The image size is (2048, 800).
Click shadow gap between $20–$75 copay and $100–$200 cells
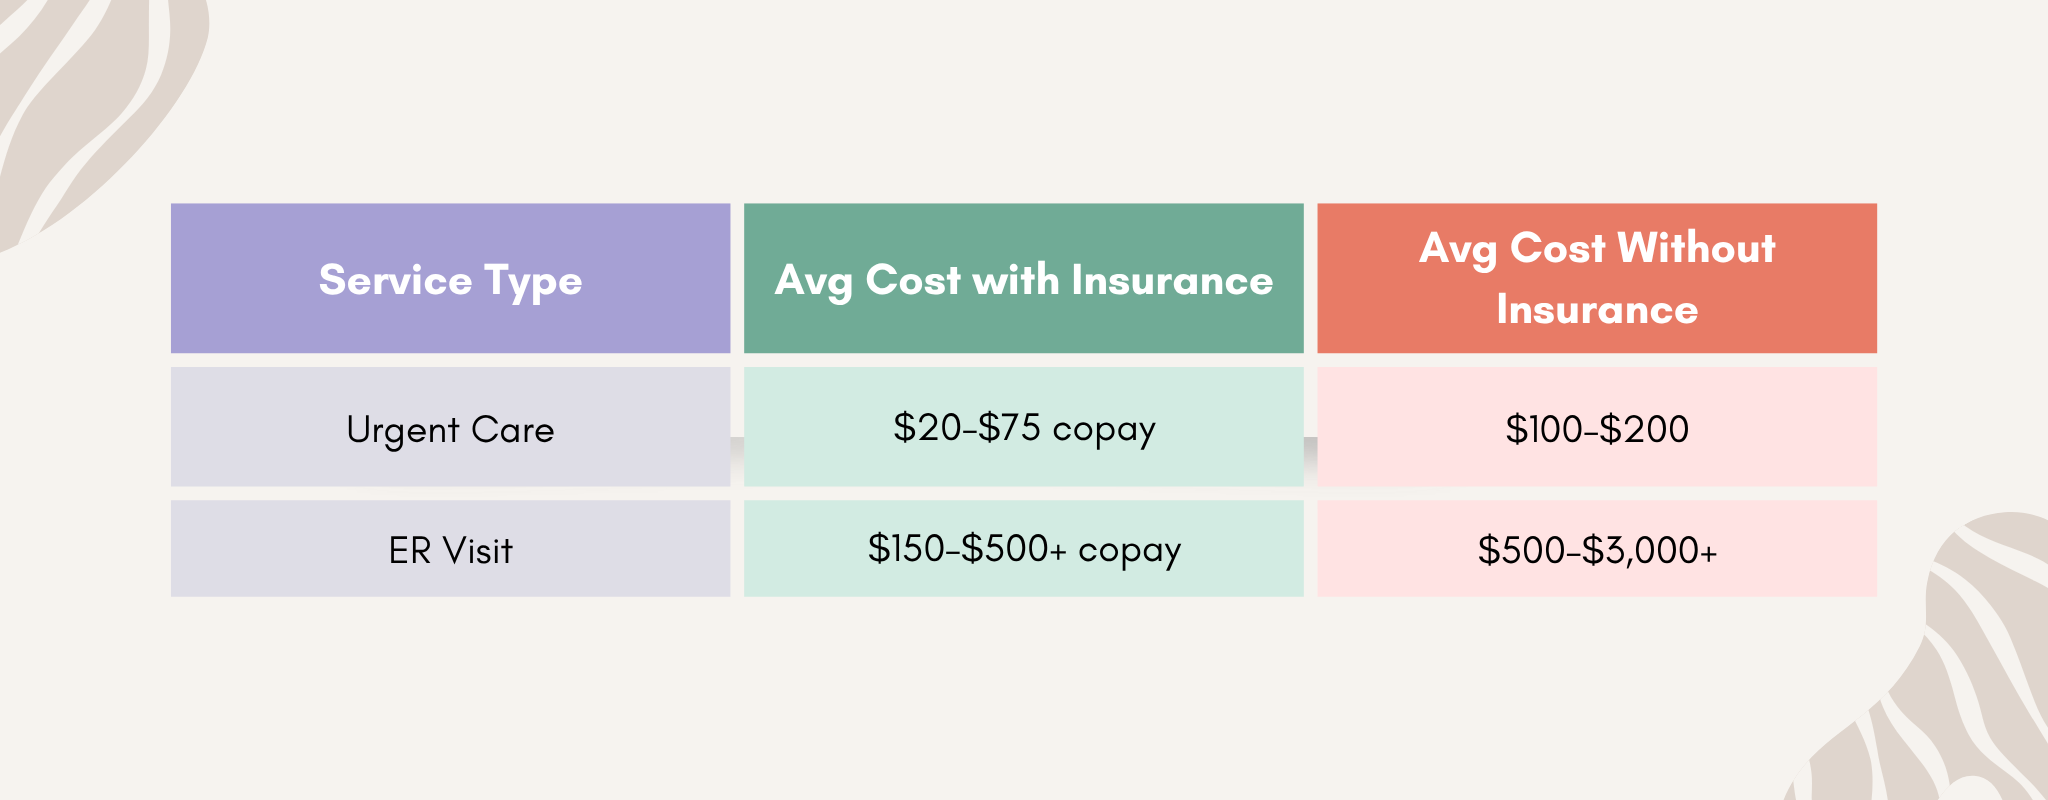1311,458
